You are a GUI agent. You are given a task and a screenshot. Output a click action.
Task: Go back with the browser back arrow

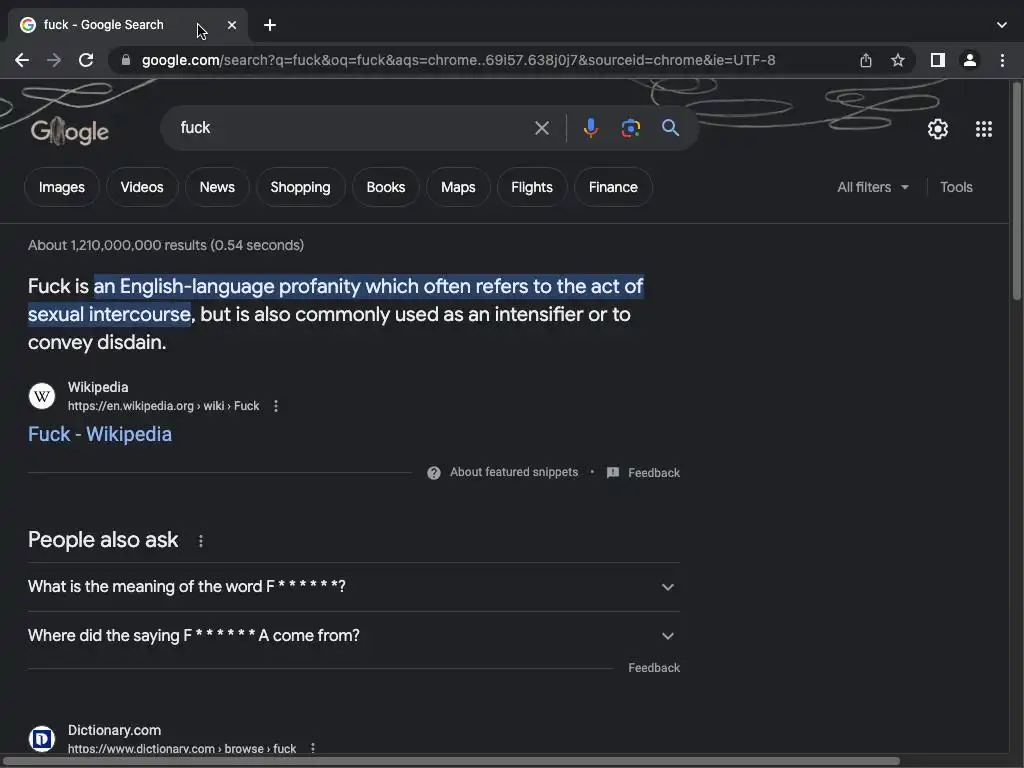tap(22, 60)
